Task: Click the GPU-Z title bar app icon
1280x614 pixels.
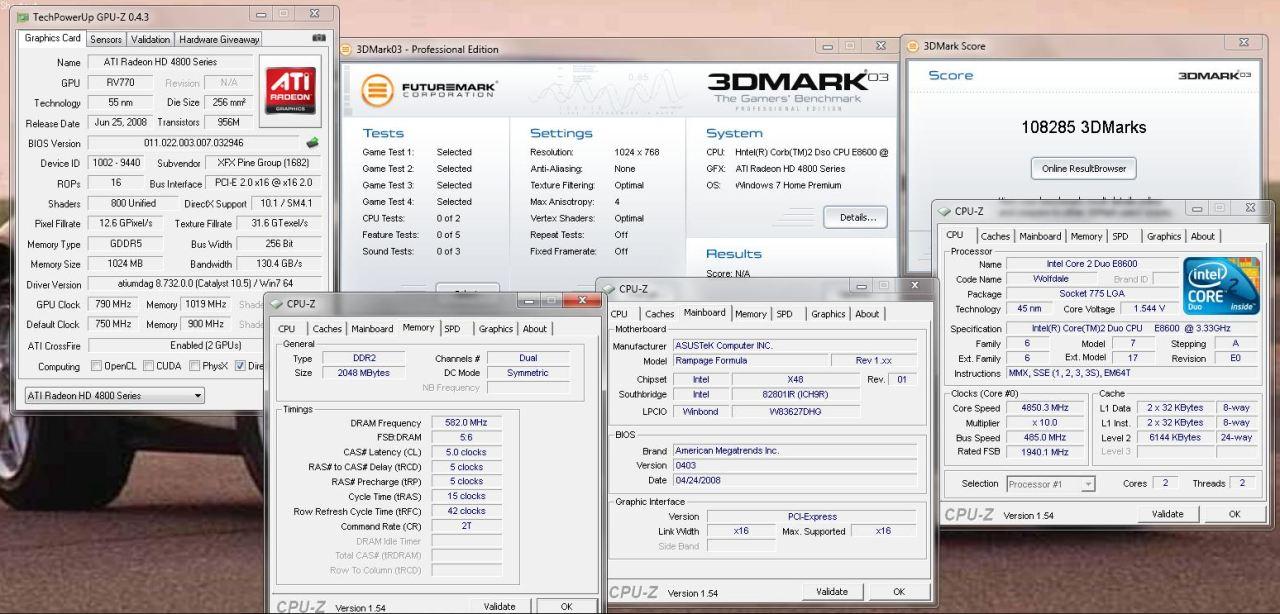Action: pyautogui.click(x=22, y=17)
